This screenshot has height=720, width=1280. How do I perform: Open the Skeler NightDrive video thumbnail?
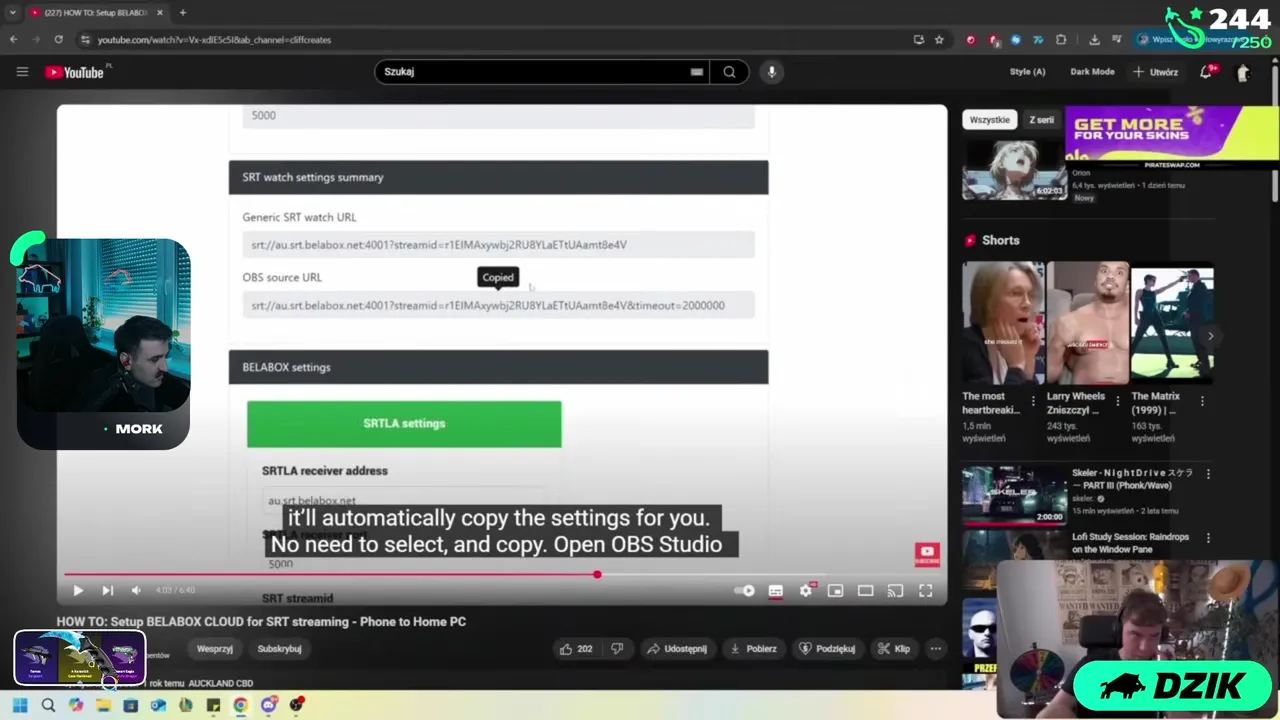(x=1013, y=496)
